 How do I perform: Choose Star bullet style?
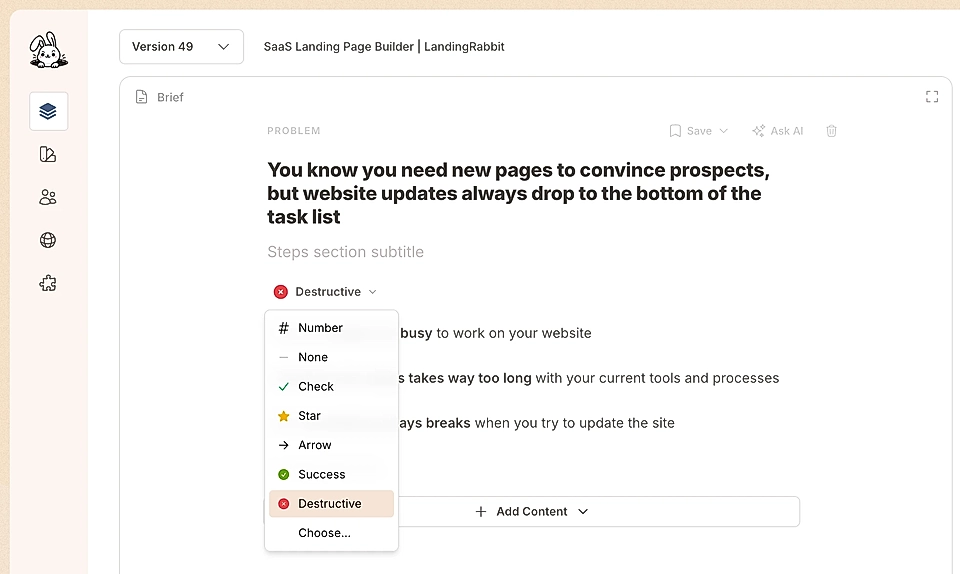331,416
